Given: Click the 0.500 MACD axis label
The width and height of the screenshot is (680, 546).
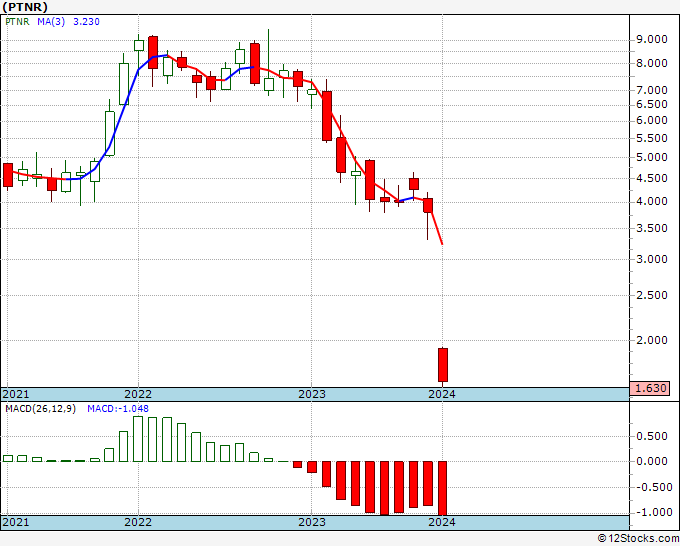Looking at the screenshot, I should click(x=651, y=436).
